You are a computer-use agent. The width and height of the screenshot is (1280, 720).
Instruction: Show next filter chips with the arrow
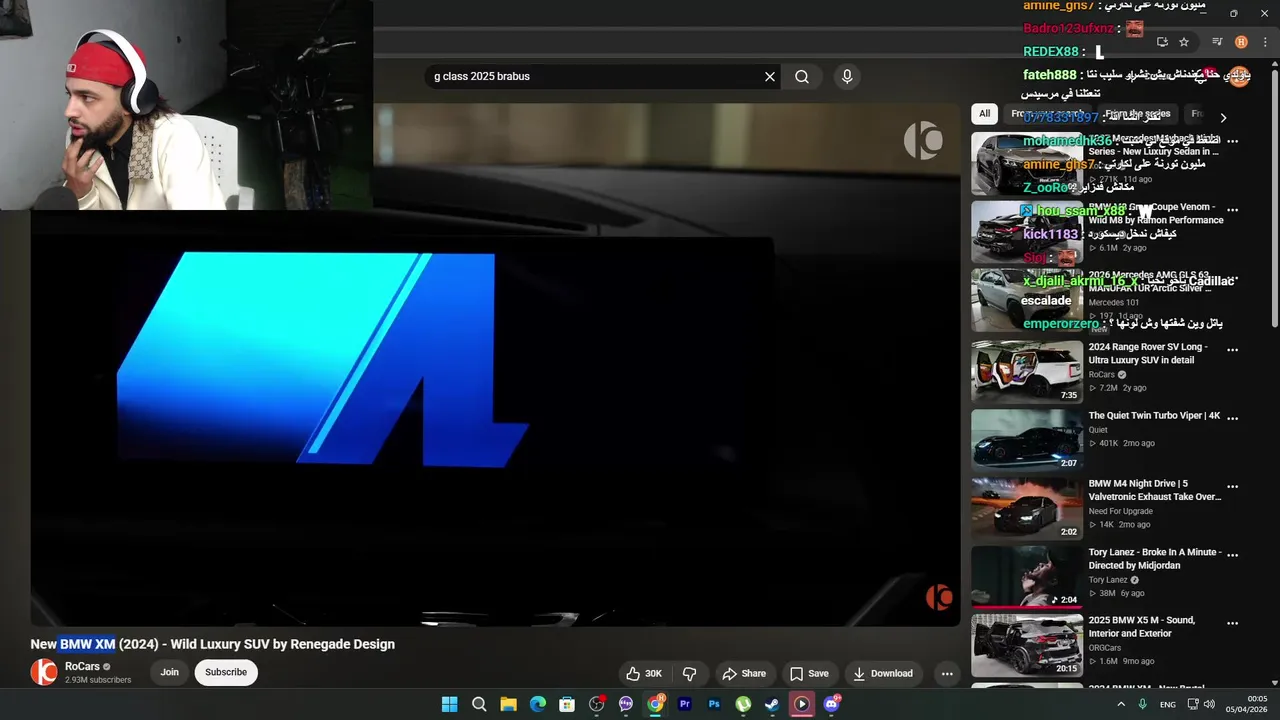[x=1223, y=117]
